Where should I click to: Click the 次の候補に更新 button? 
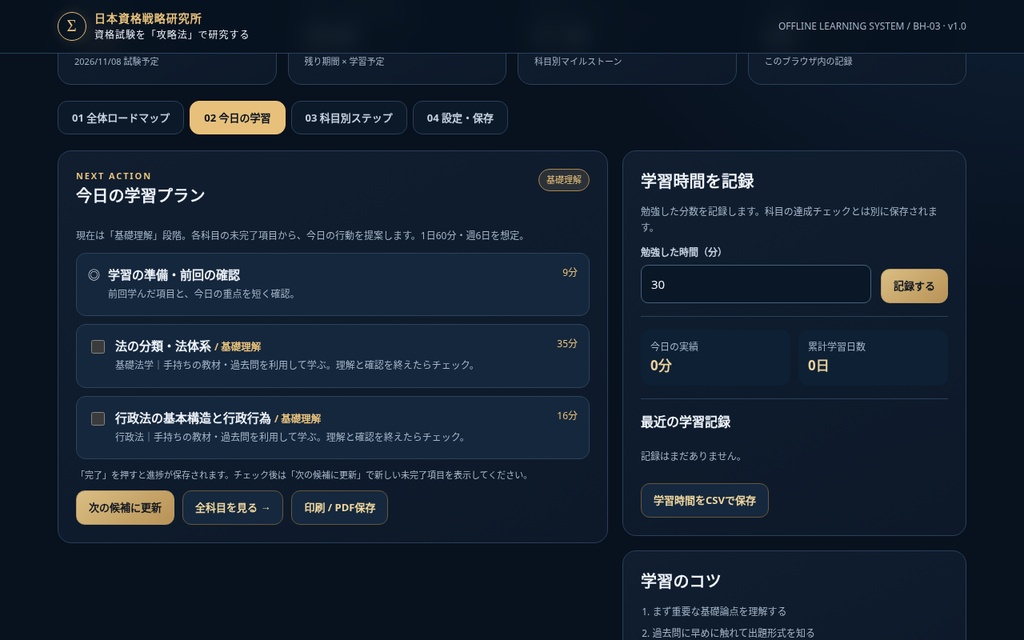point(125,507)
